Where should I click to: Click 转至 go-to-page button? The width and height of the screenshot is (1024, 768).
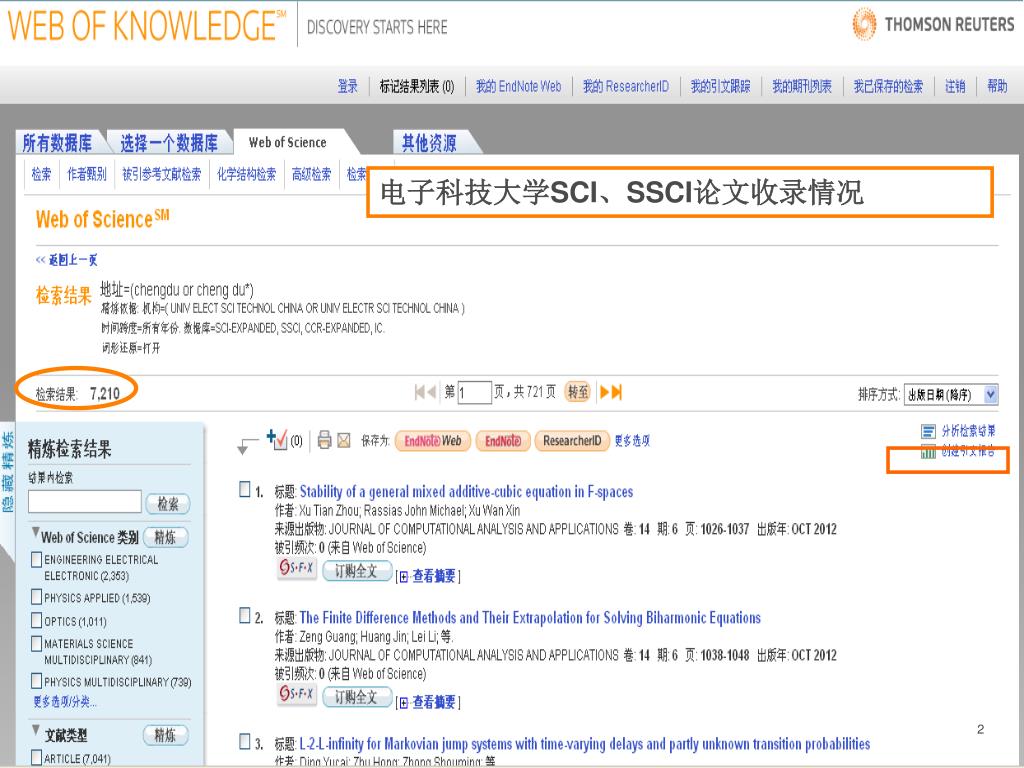click(578, 392)
